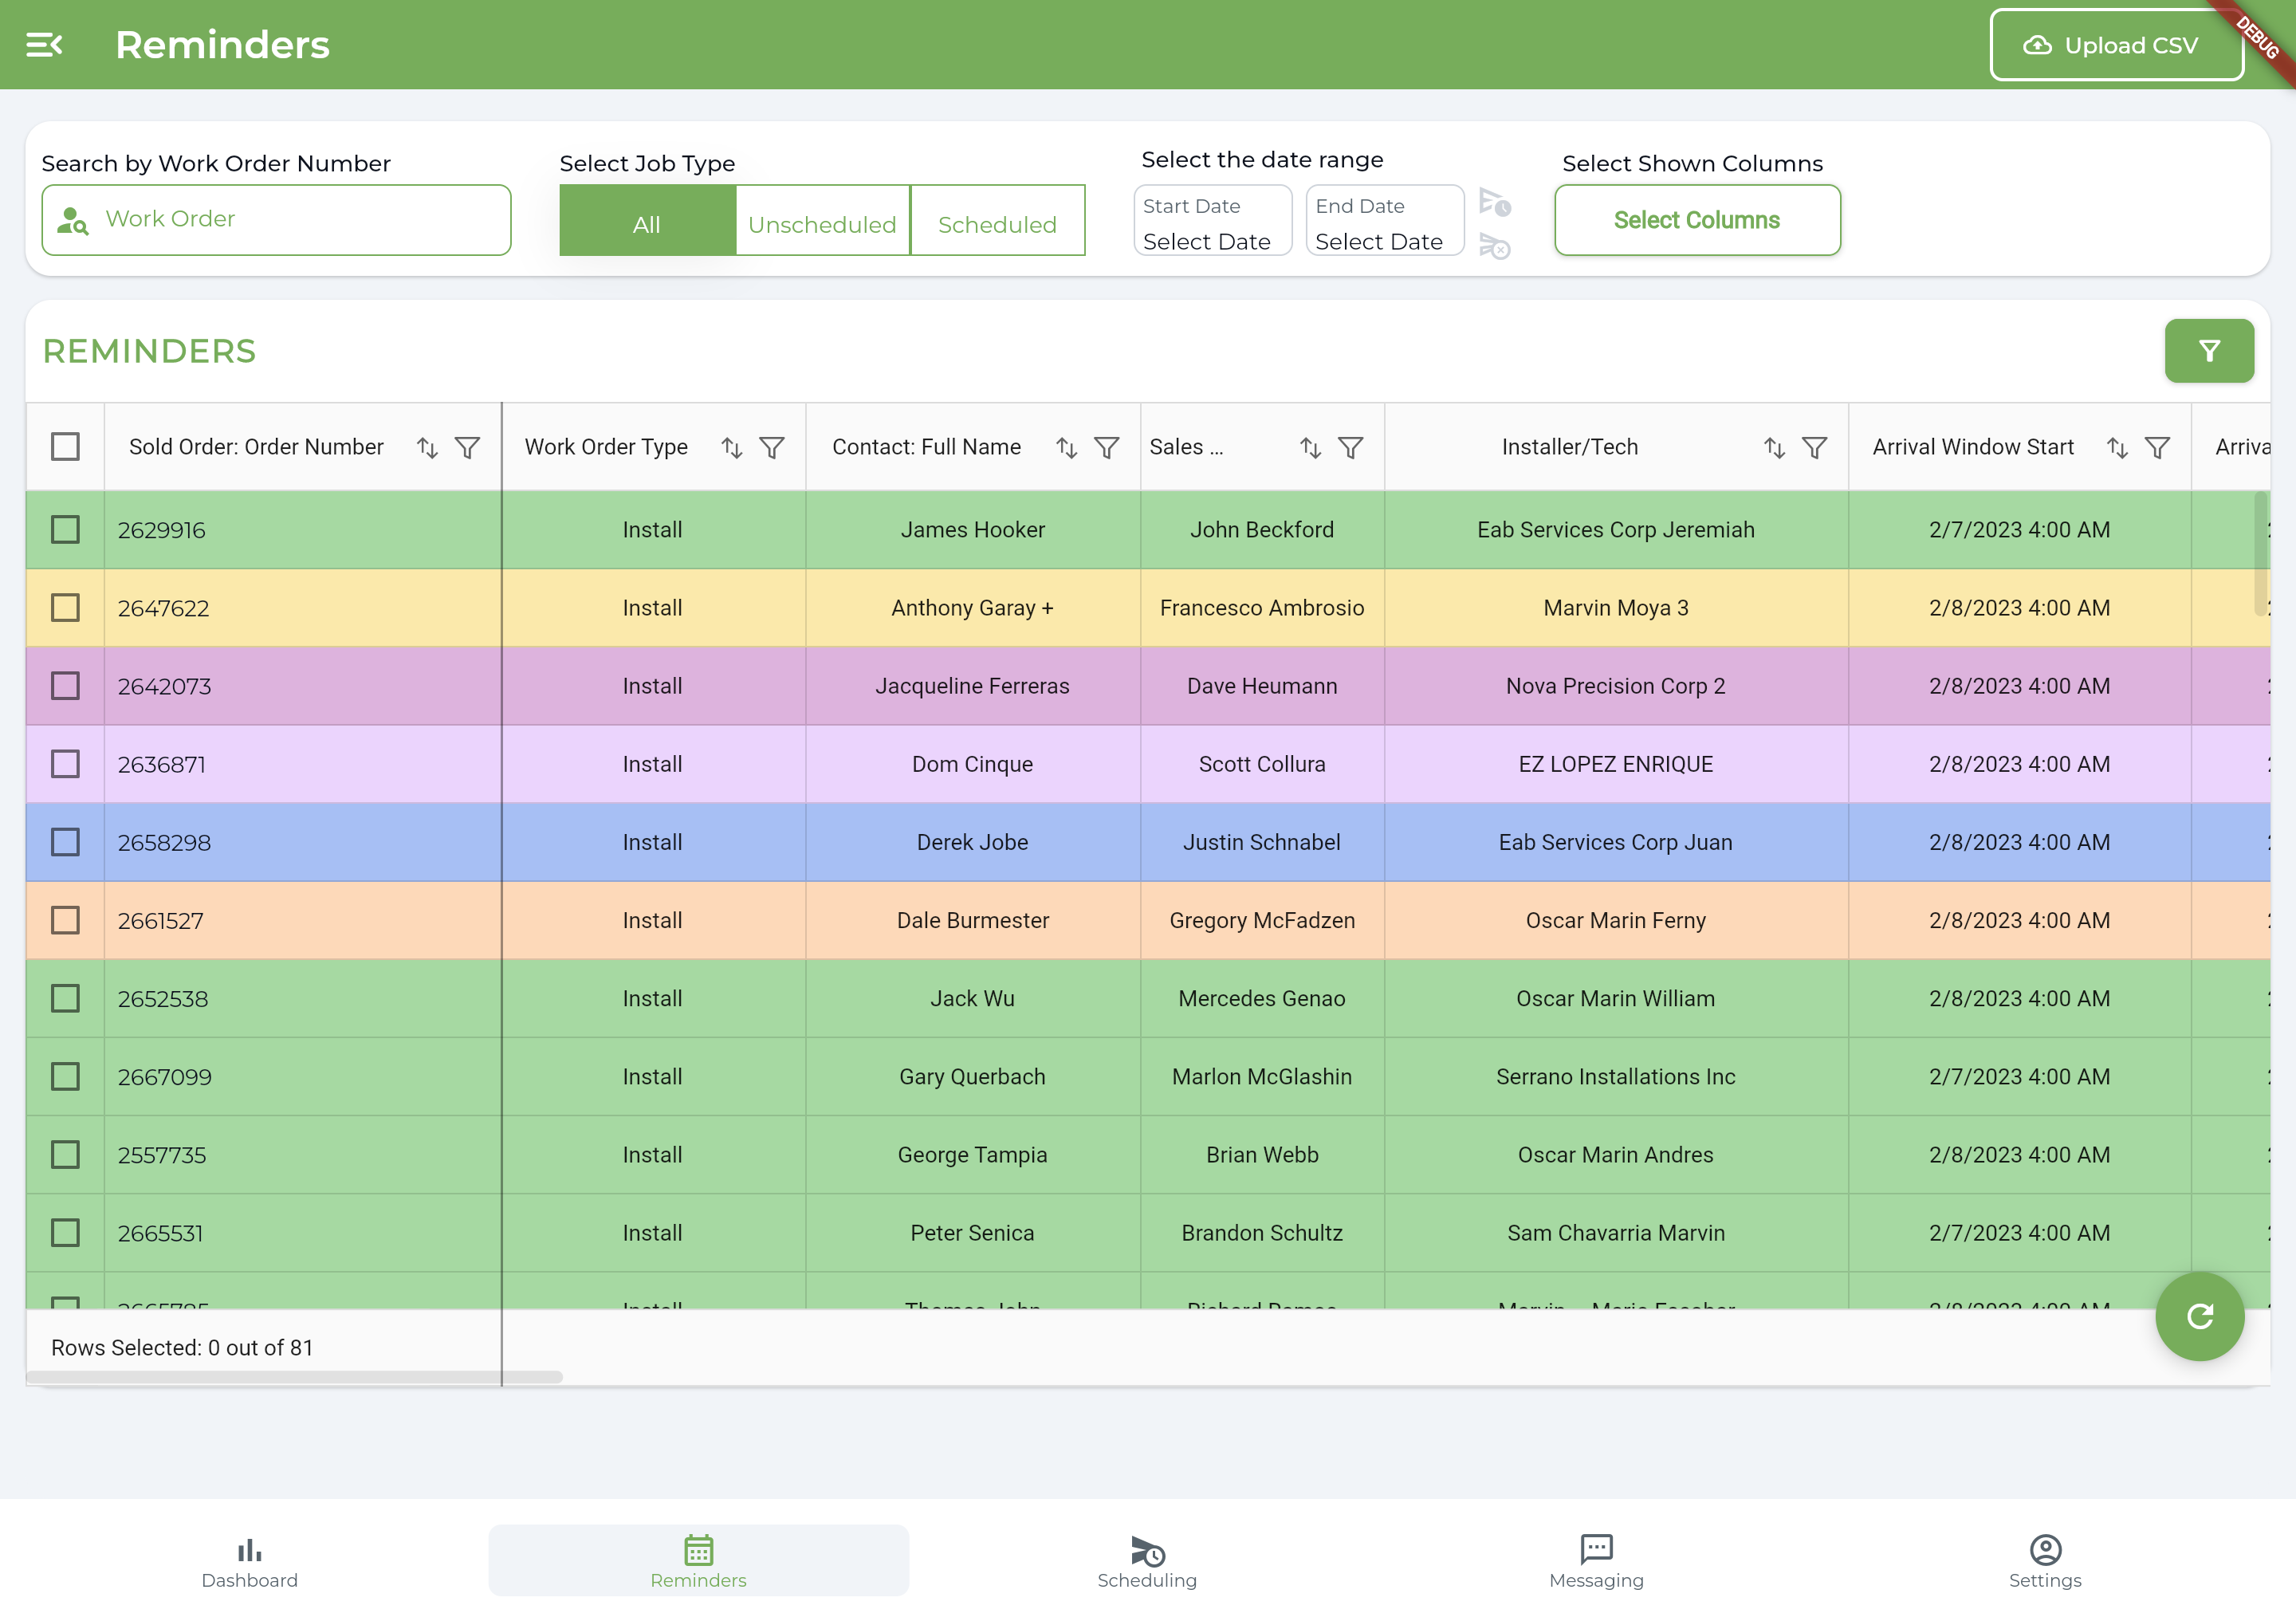Image resolution: width=2296 pixels, height=1621 pixels.
Task: Toggle the select-all header checkbox
Action: click(65, 447)
